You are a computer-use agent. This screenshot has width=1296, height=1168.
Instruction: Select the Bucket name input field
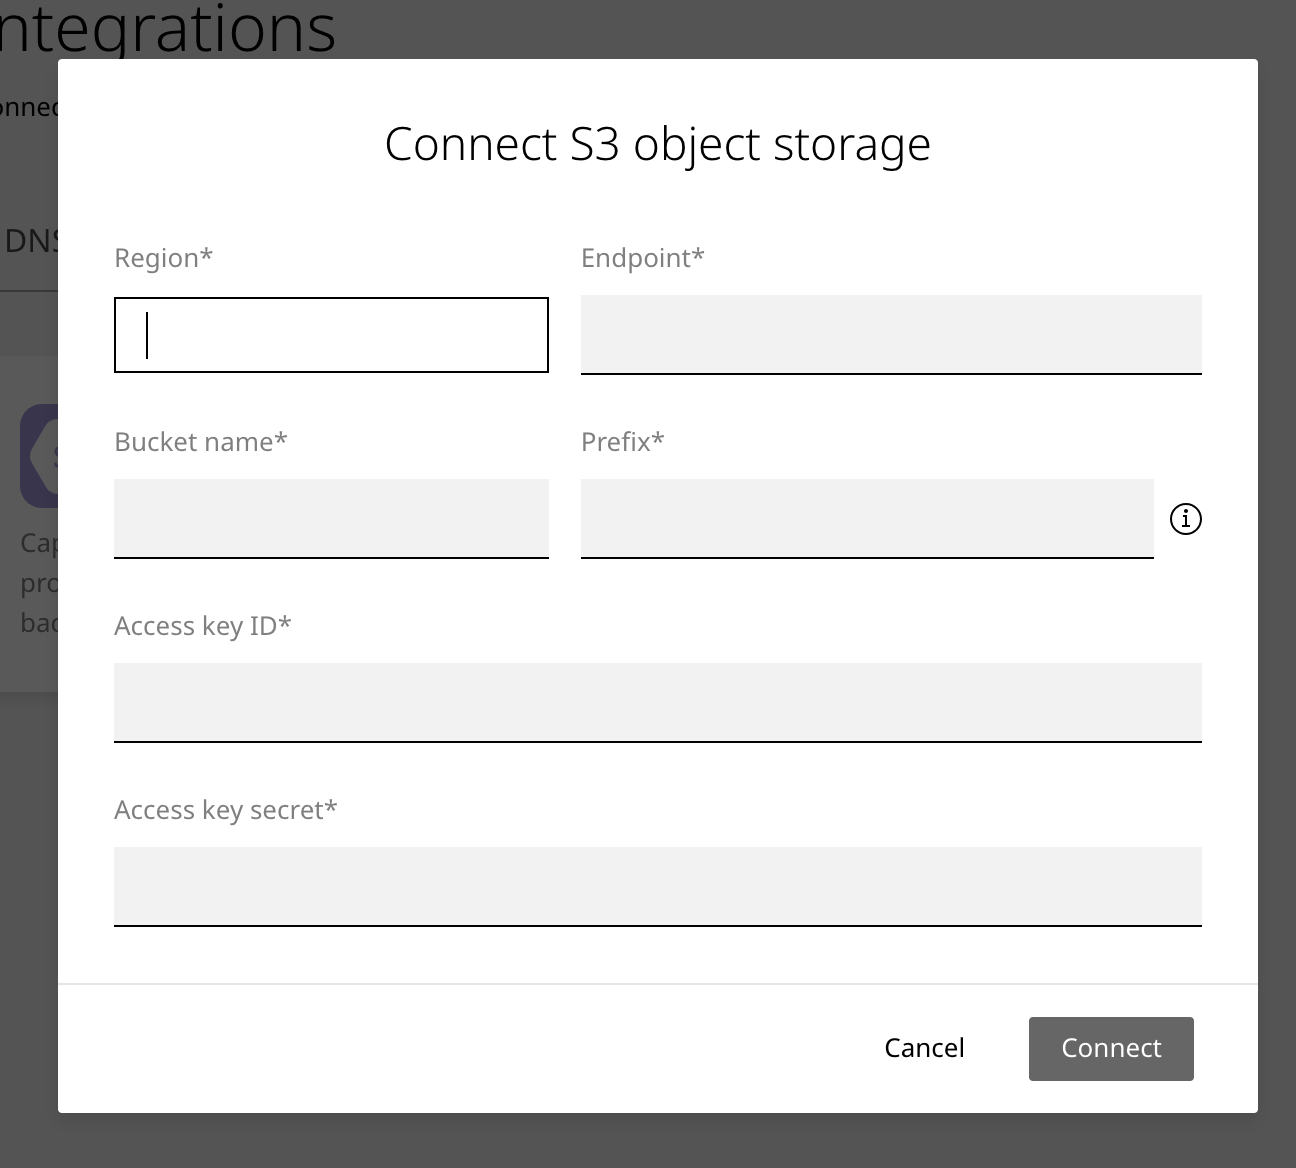click(x=331, y=518)
